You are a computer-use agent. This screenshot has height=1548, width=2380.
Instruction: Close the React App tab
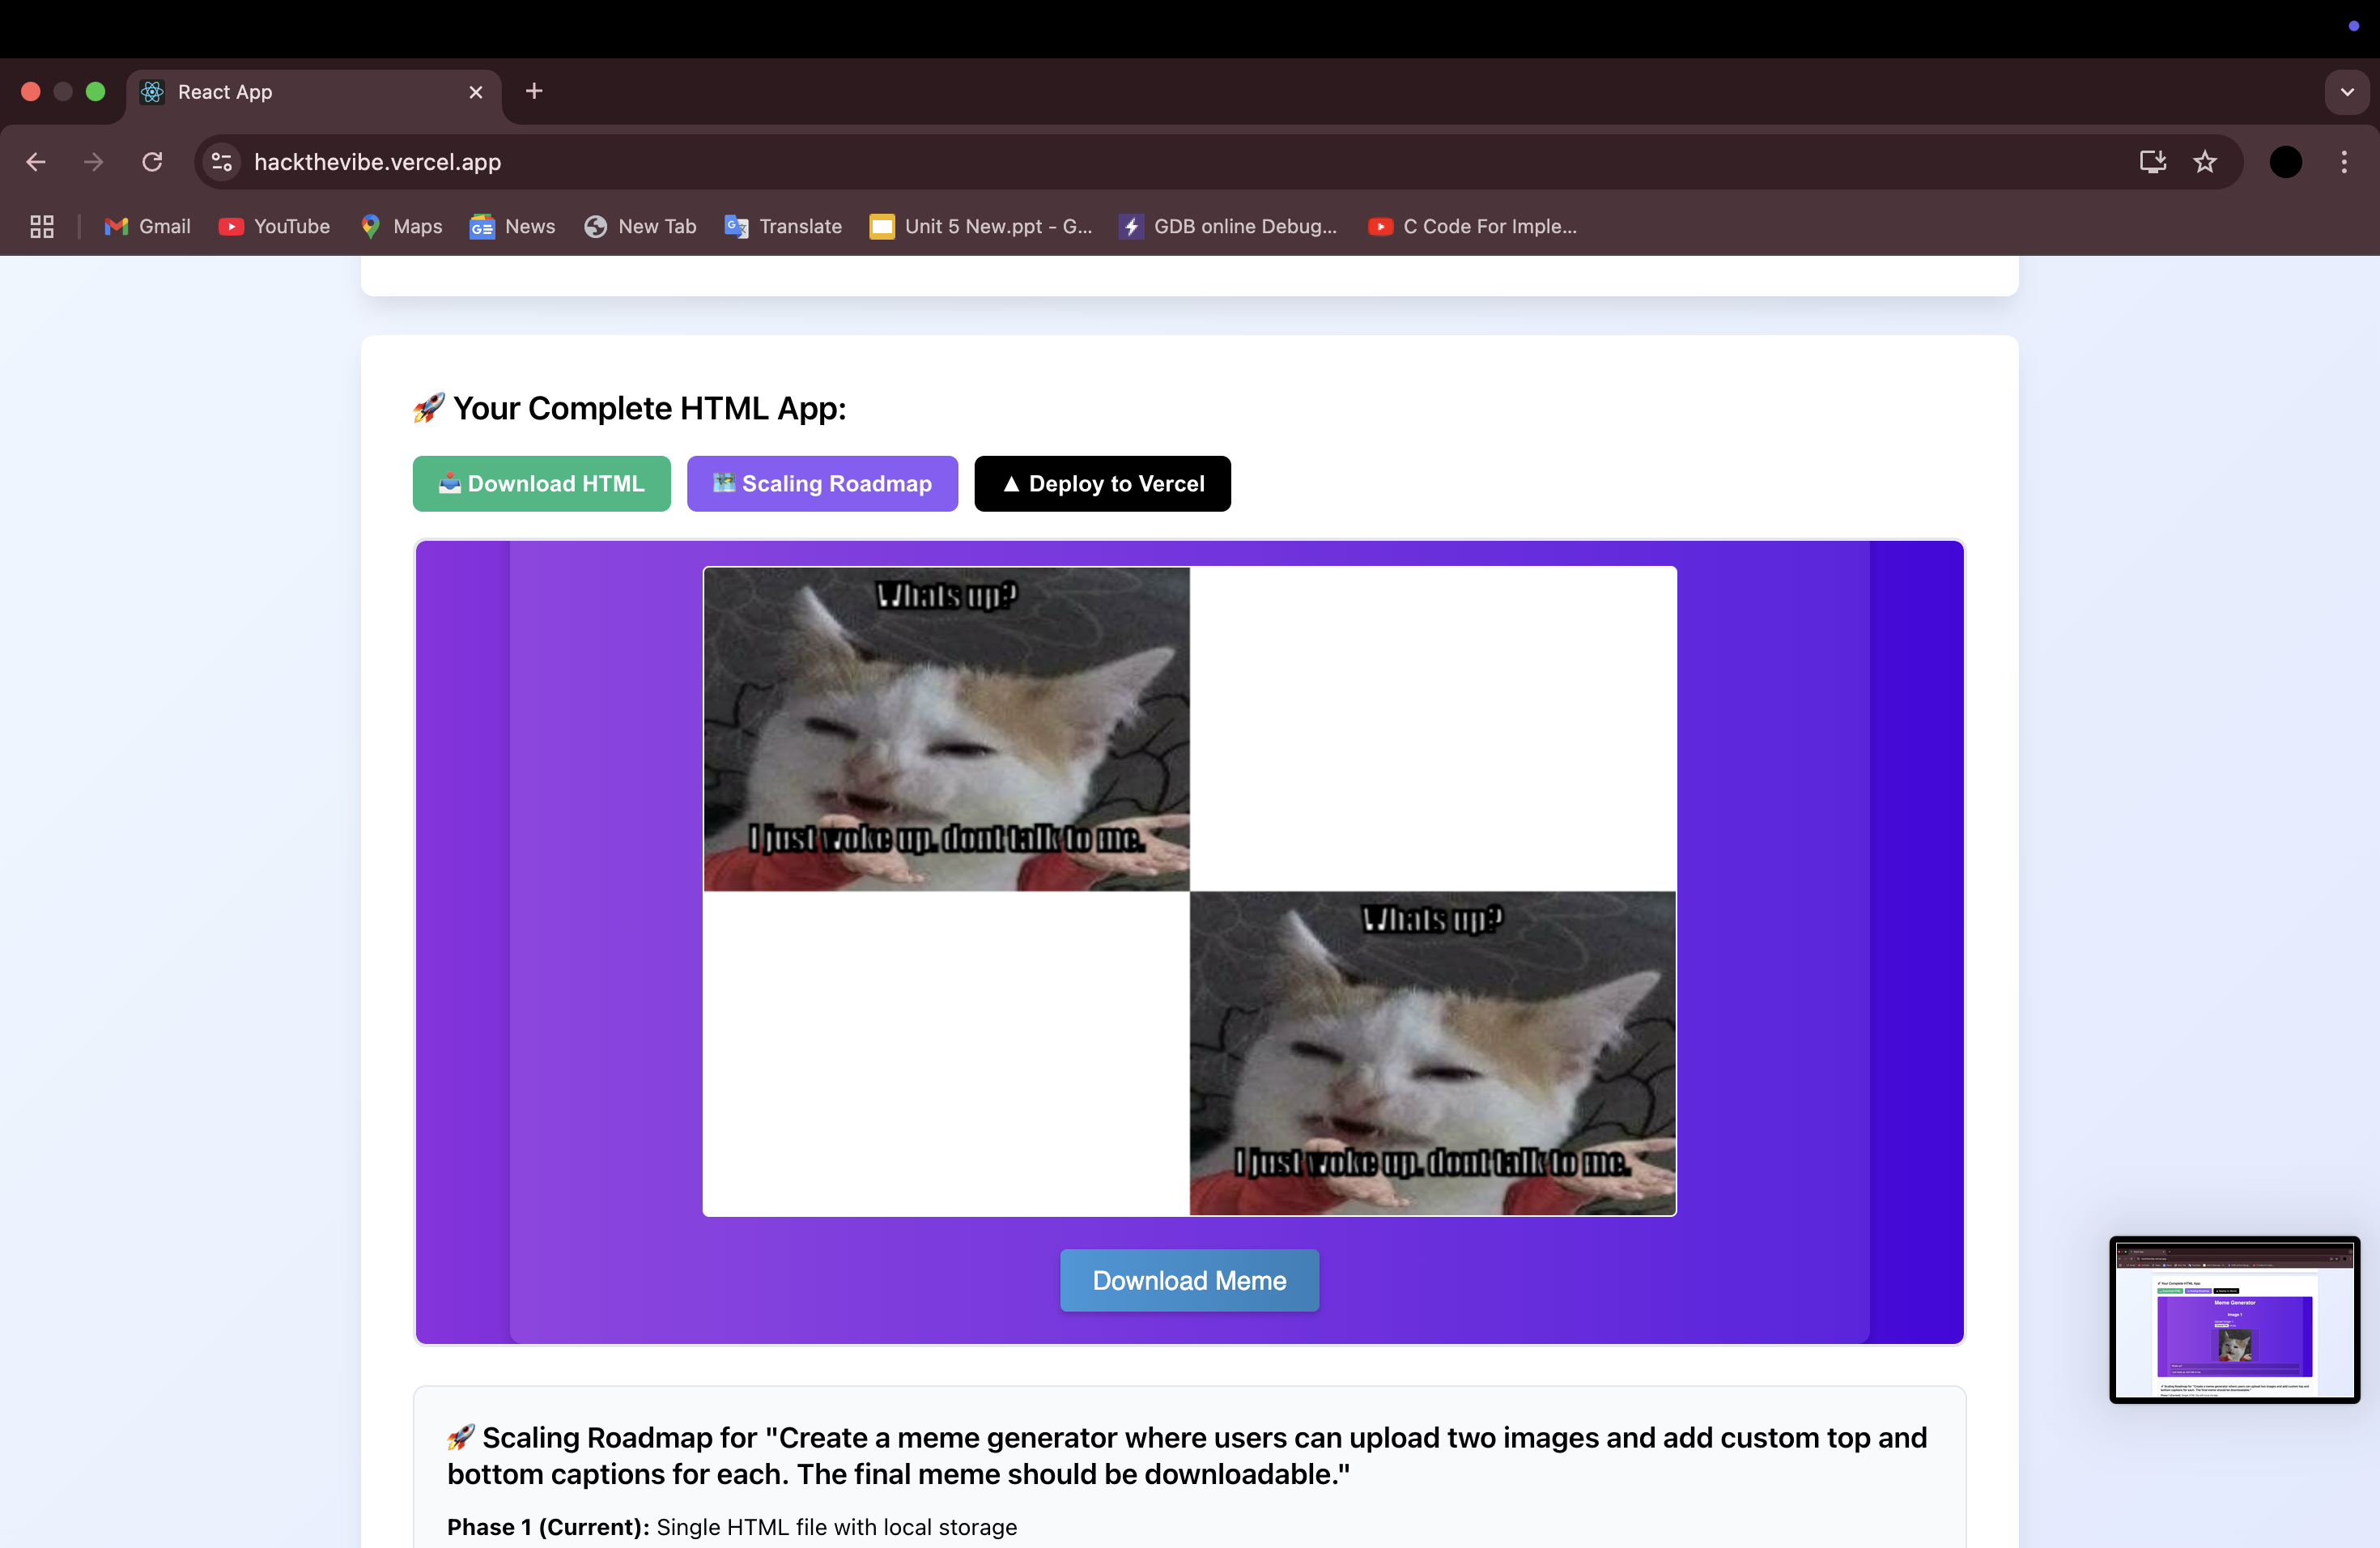476,92
